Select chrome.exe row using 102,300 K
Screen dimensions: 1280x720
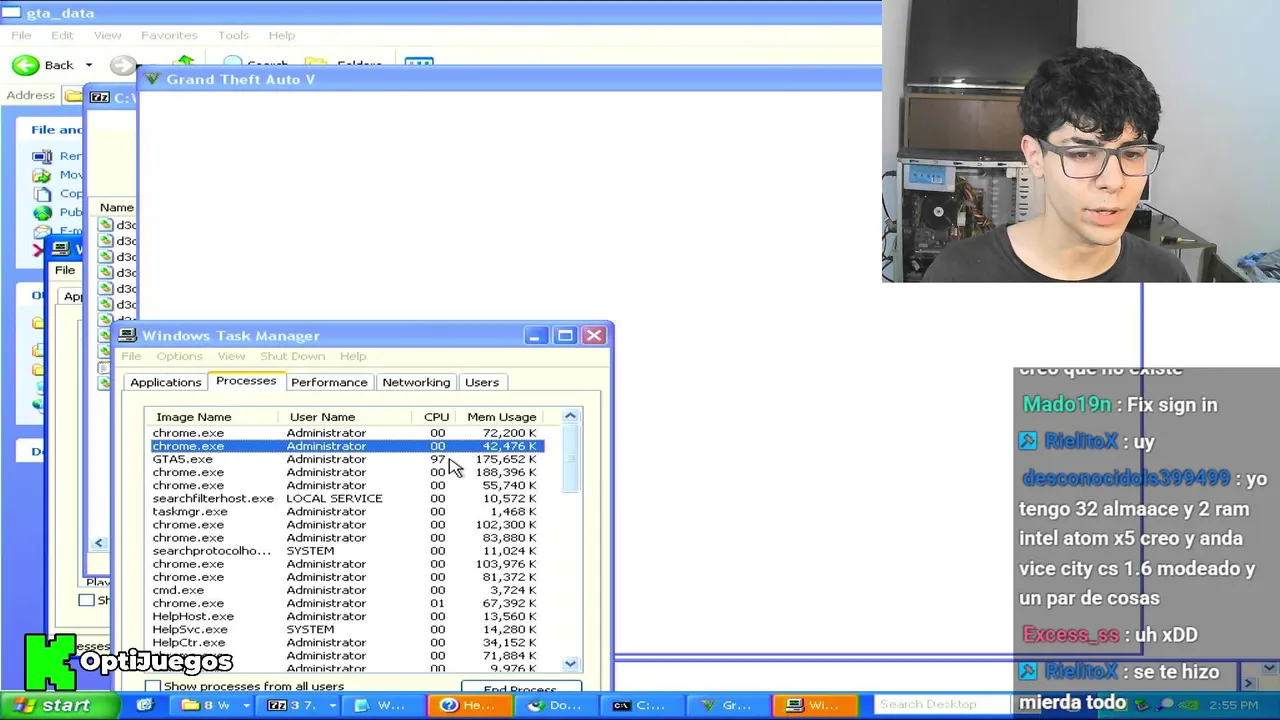click(345, 524)
